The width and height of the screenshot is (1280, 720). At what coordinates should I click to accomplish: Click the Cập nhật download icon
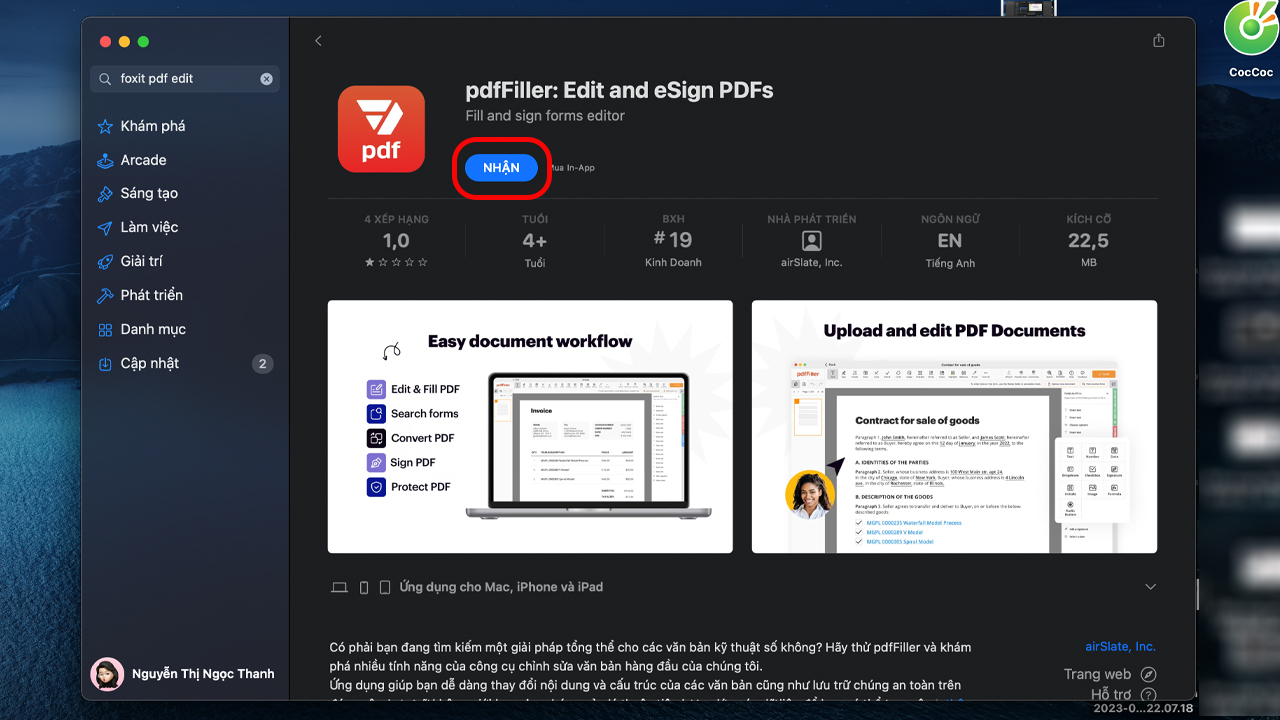(105, 364)
